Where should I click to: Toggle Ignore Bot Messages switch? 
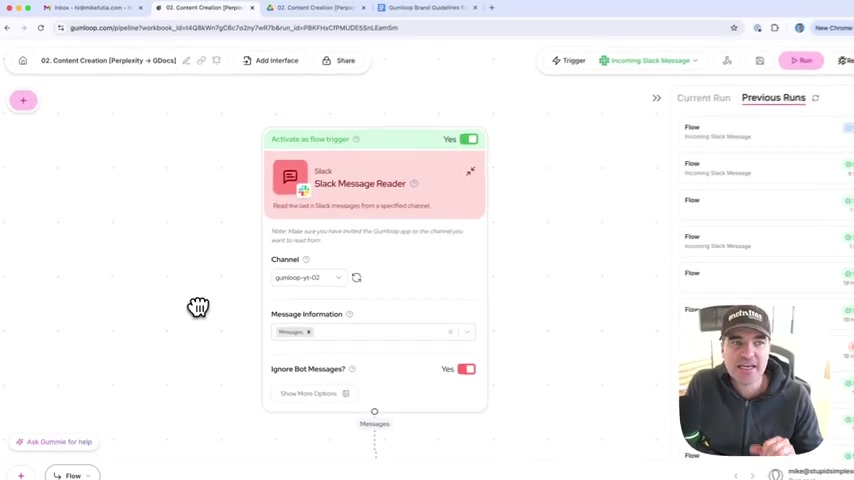(x=466, y=369)
